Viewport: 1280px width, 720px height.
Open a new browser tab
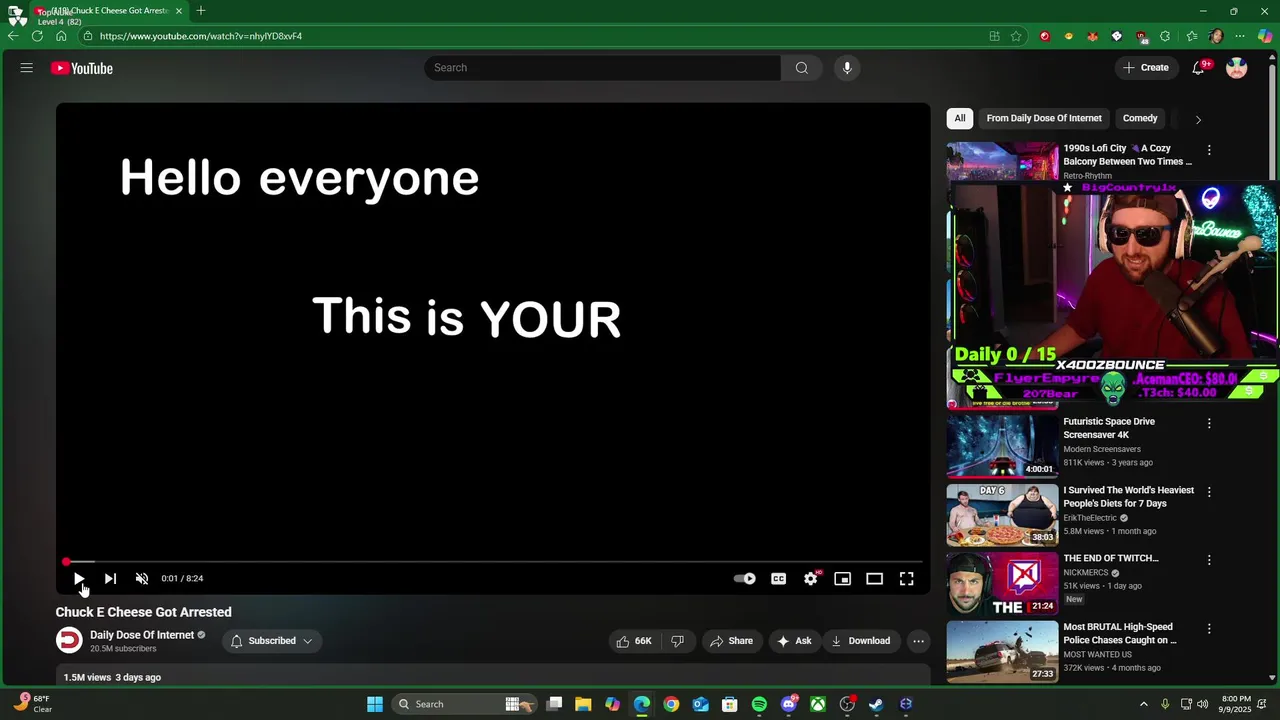click(x=201, y=11)
